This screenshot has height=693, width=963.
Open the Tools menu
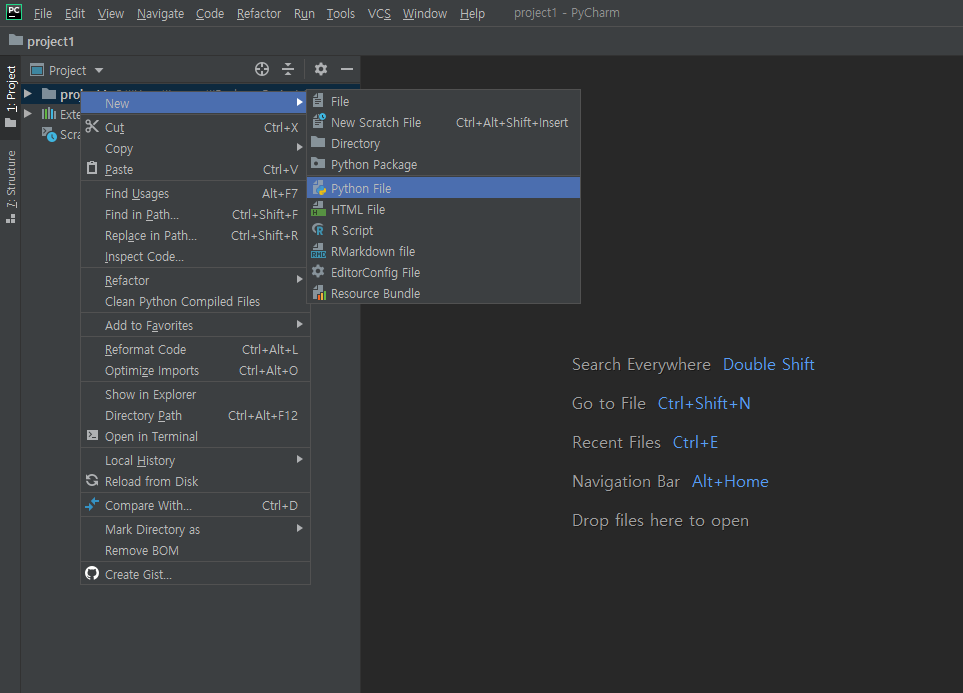[340, 13]
